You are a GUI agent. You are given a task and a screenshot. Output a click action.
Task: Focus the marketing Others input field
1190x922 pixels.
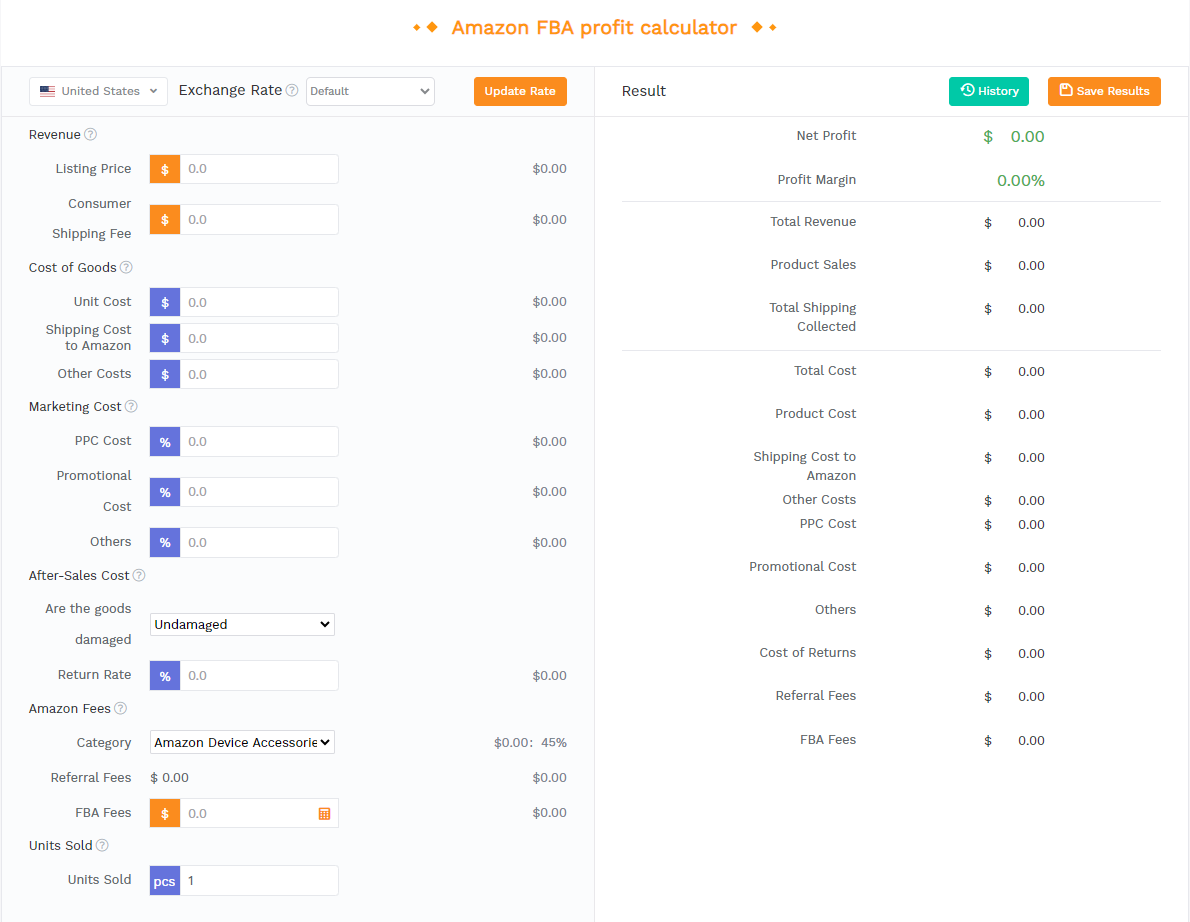point(259,543)
